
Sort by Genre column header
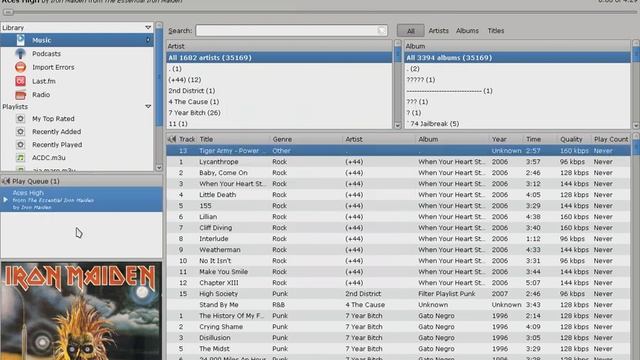307,139
